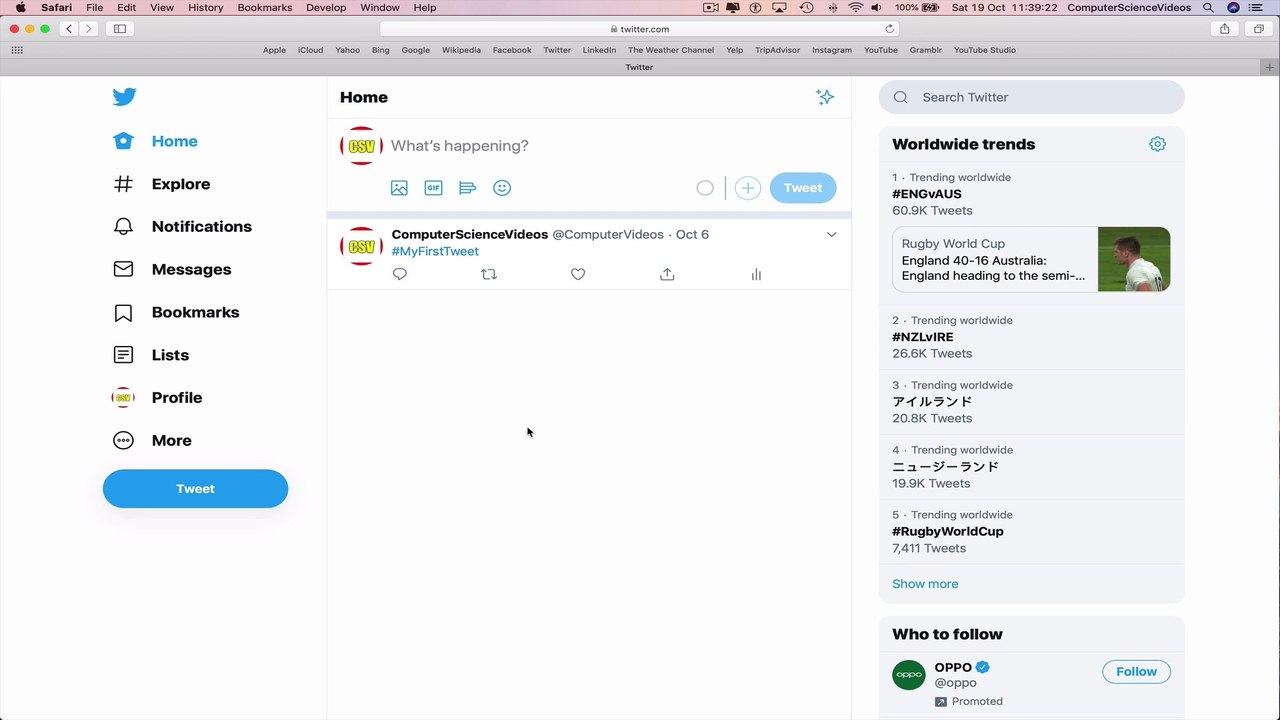This screenshot has height=720, width=1280.
Task: Click Show more under trends
Action: point(925,584)
